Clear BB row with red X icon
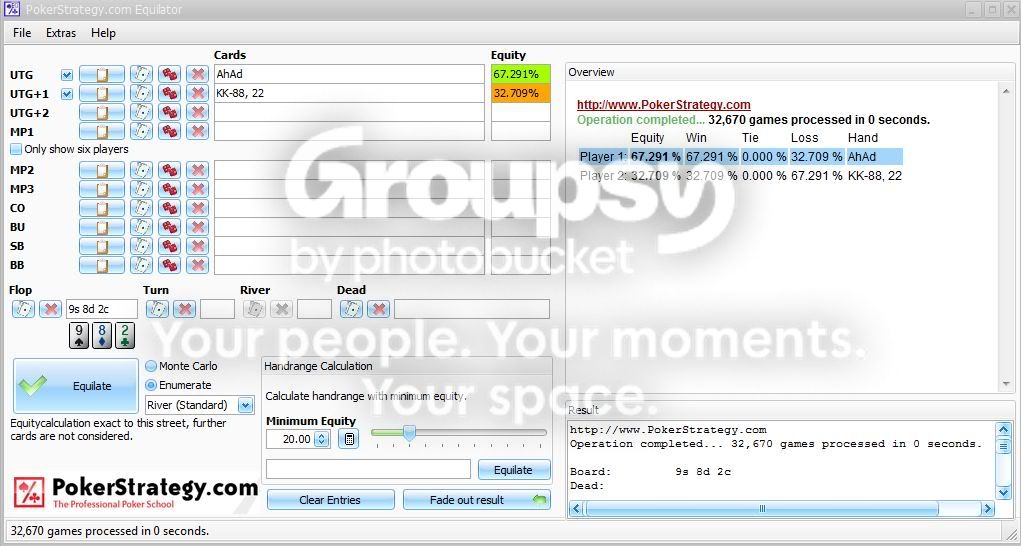The image size is (1021, 546). 197,265
